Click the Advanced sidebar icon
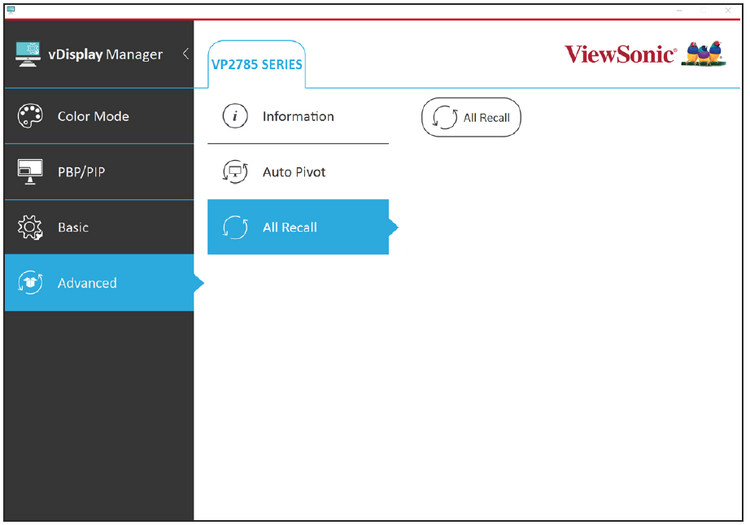The height and width of the screenshot is (525, 750). pos(30,283)
